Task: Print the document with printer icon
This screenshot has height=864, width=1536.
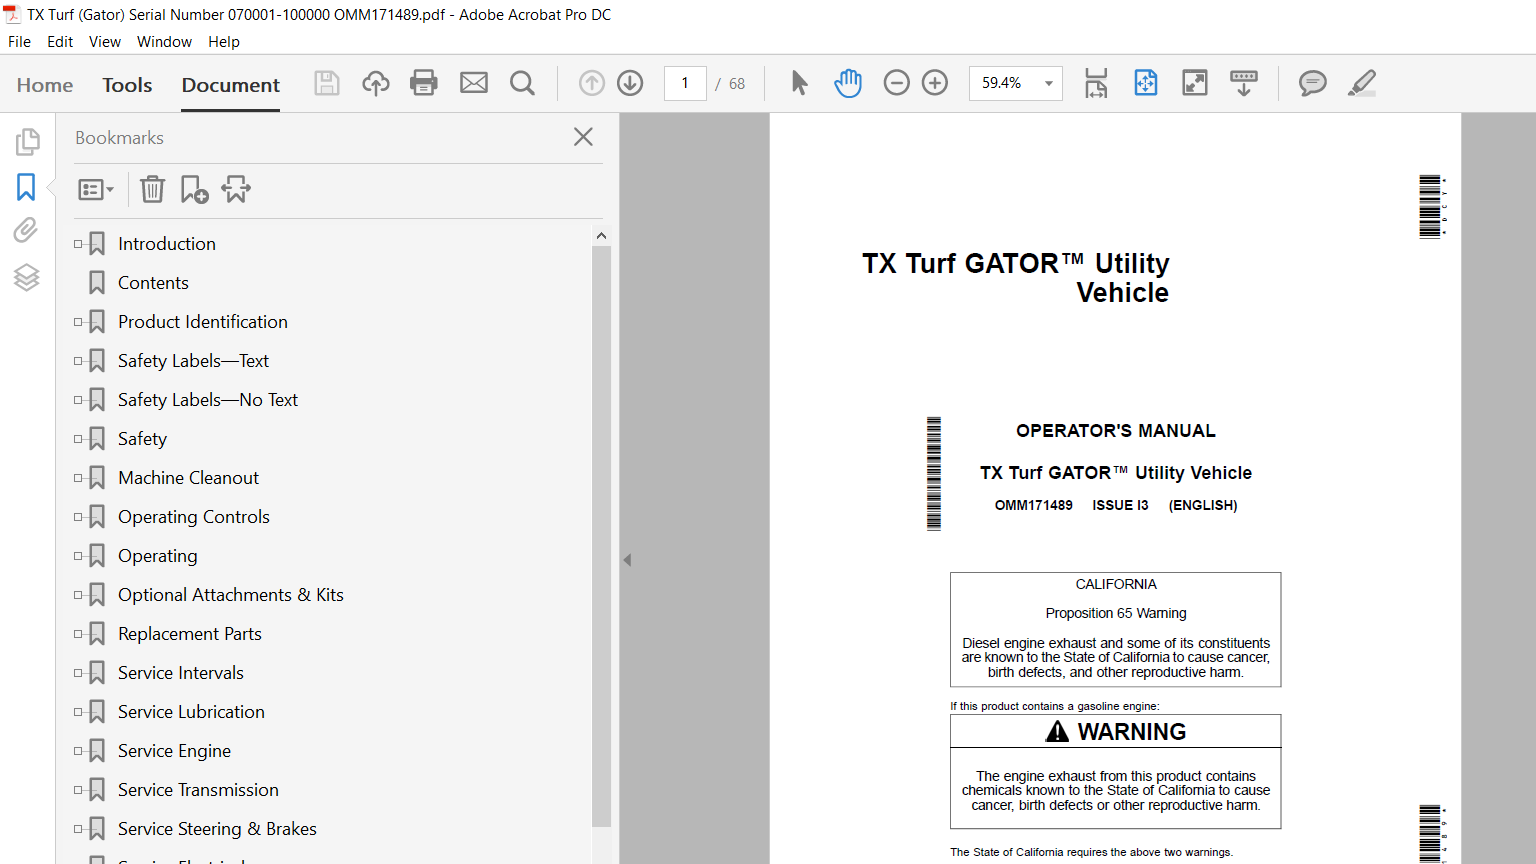Action: point(424,83)
